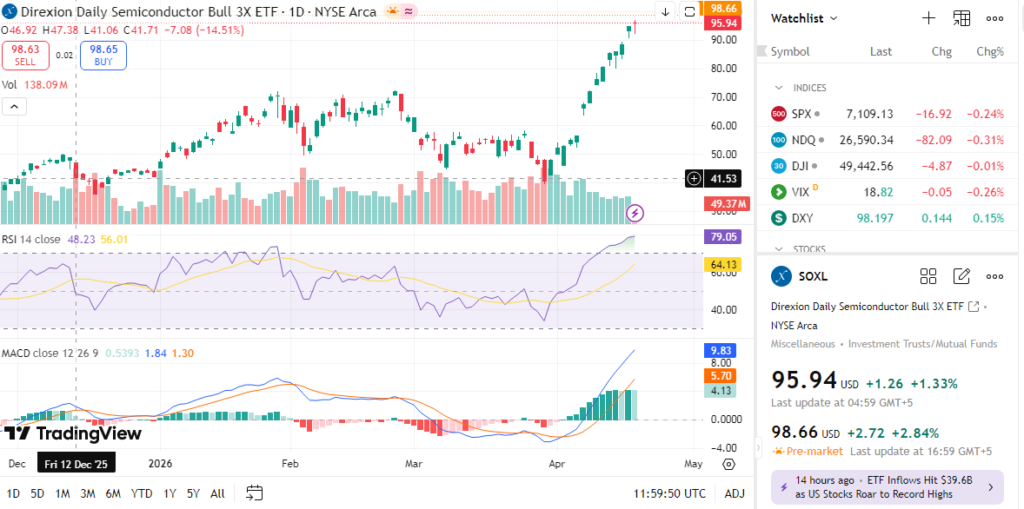Click the 98.65 BUY button
Image resolution: width=1024 pixels, height=509 pixels.
pos(103,54)
